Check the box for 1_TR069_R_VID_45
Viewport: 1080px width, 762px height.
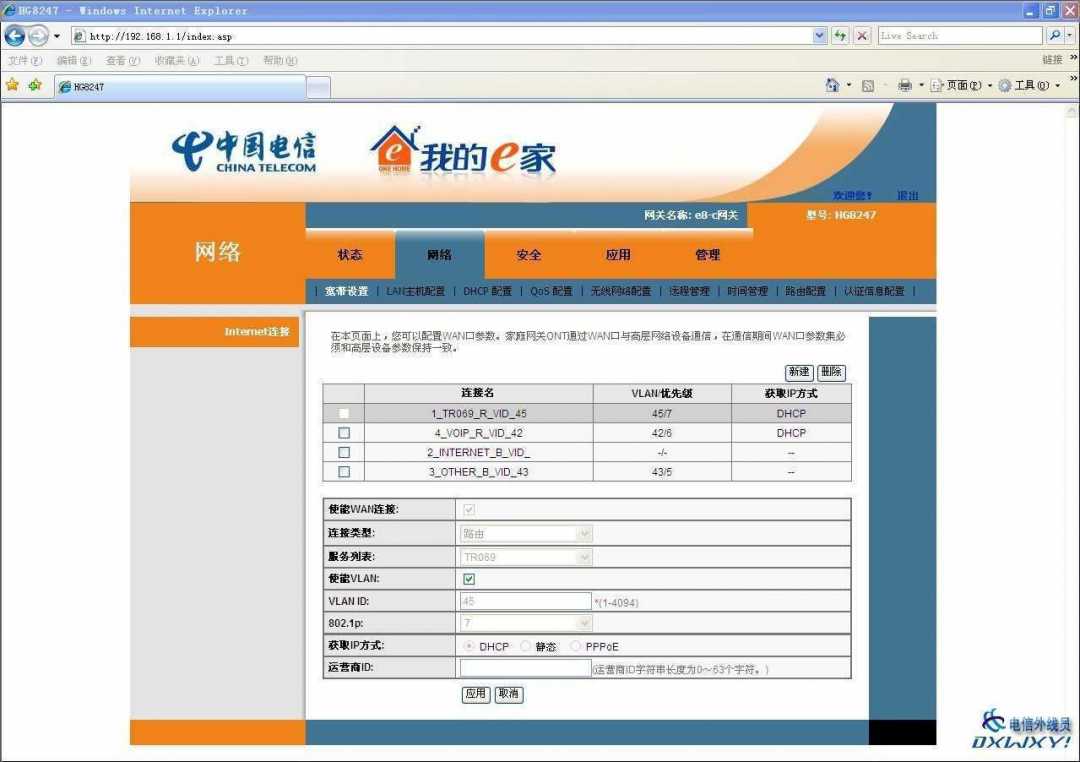click(x=344, y=413)
